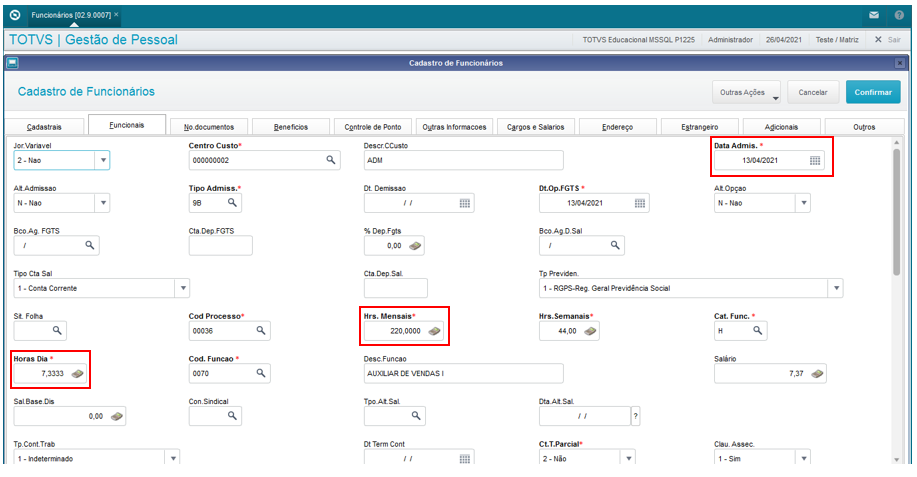Screen dimensions: 917x477
Task: Expand Ct.T.Parcial dropdown
Action: [628, 459]
